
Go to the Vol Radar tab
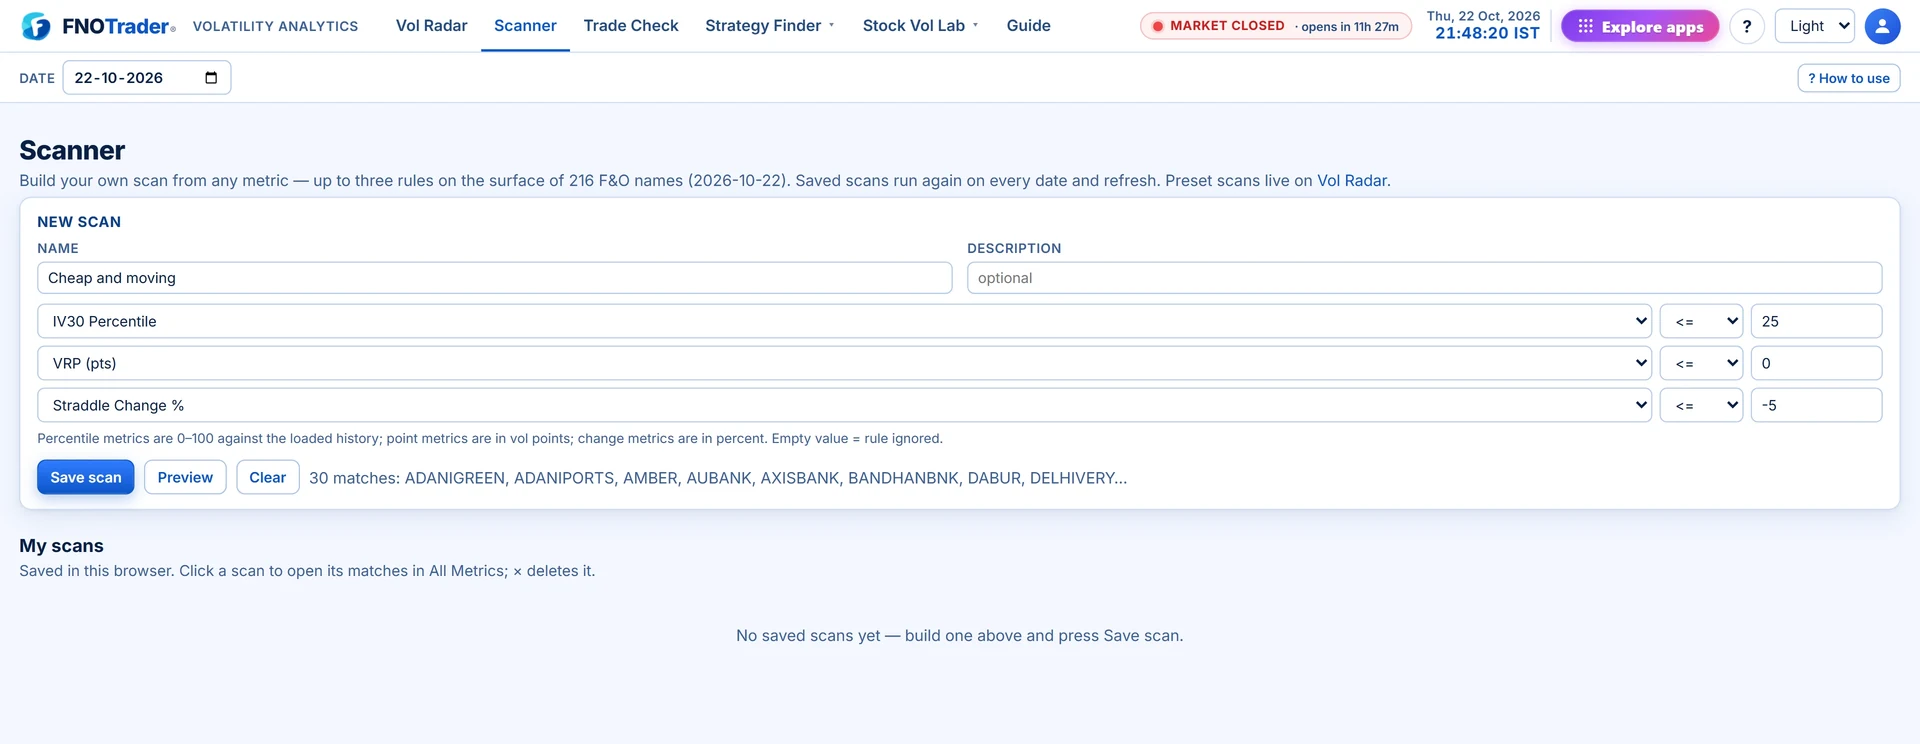431,26
